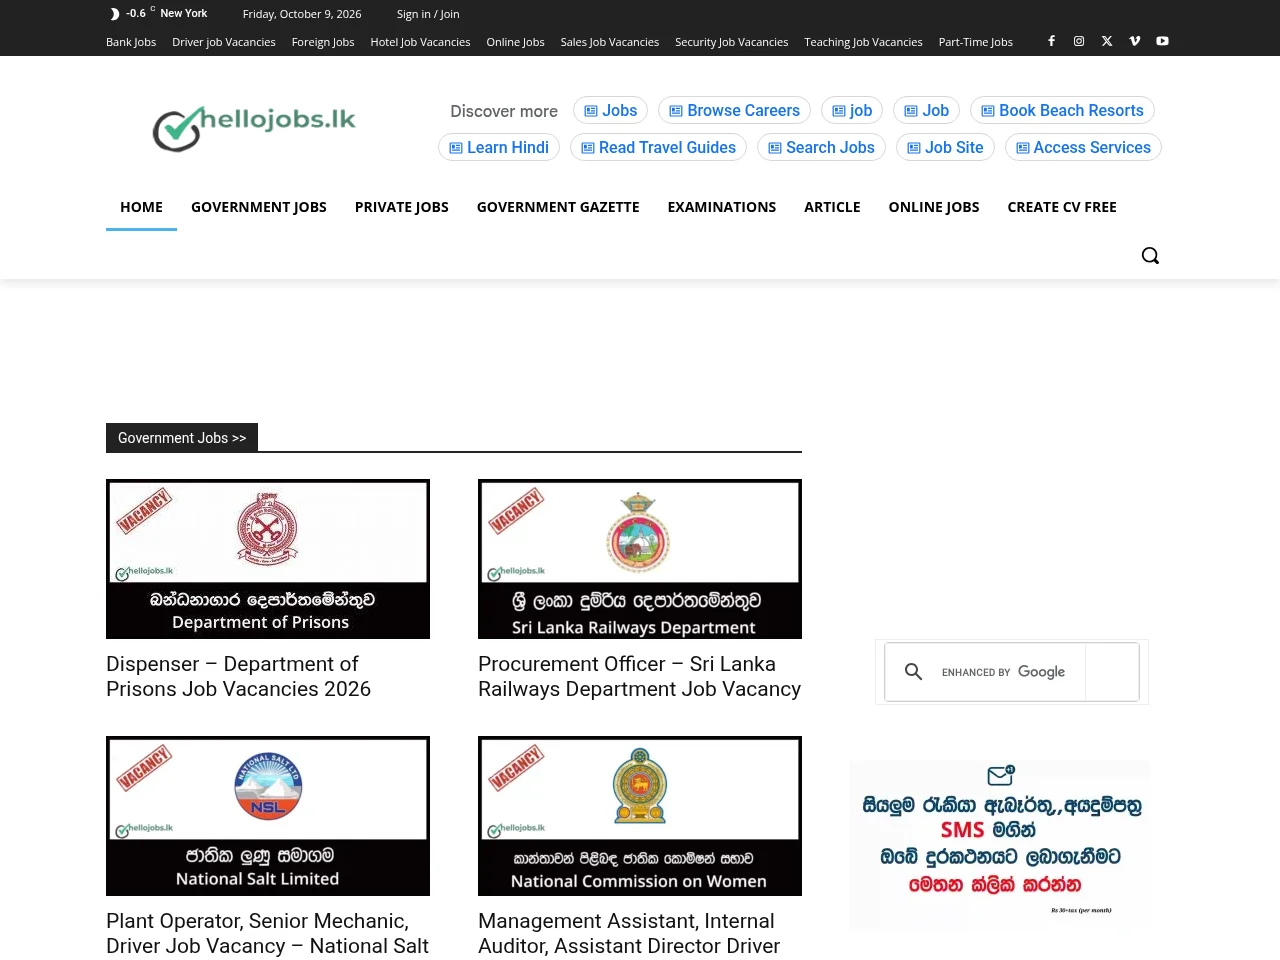Viewport: 1280px width, 960px height.
Task: Open the ARTICLE menu item
Action: (832, 207)
